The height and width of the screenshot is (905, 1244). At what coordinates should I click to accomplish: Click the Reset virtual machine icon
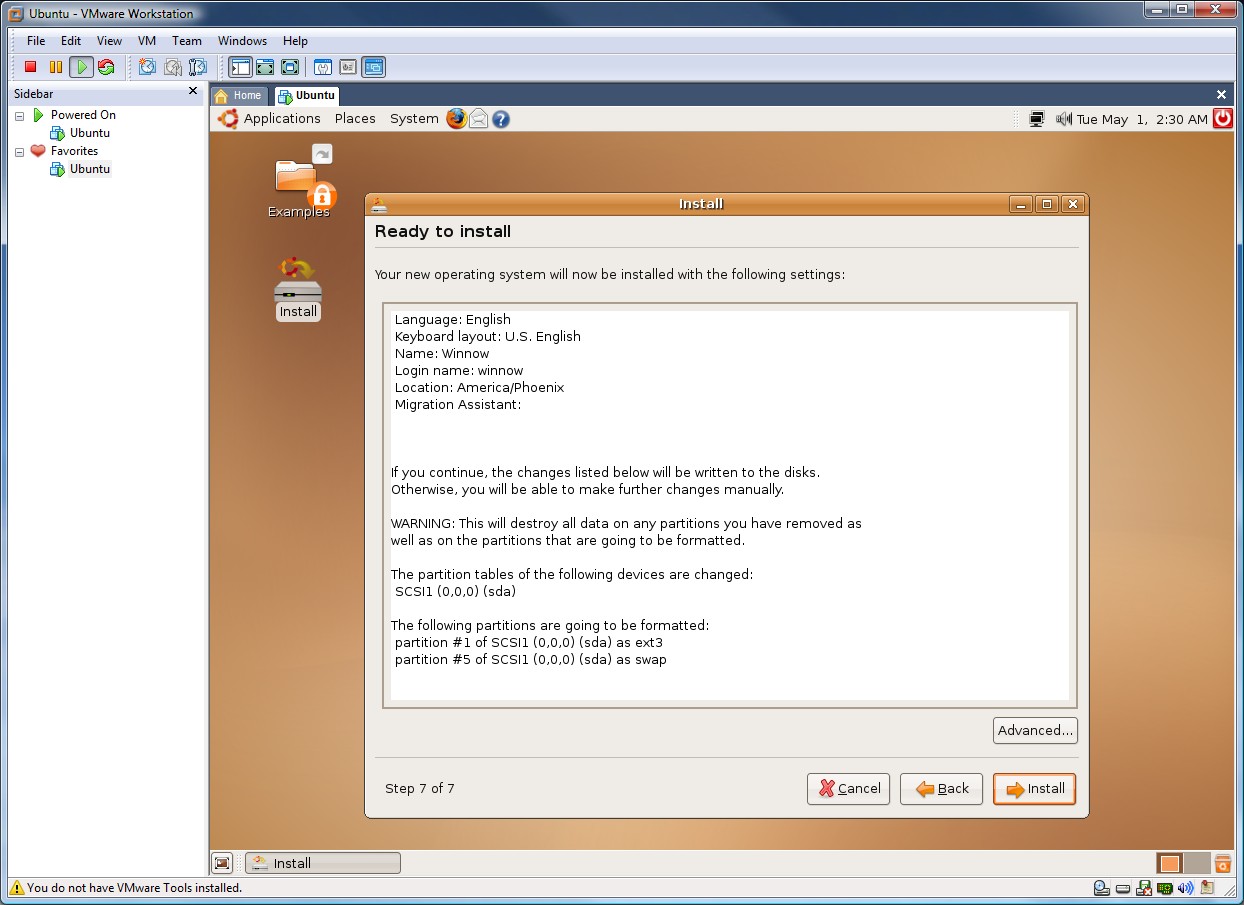[x=106, y=67]
